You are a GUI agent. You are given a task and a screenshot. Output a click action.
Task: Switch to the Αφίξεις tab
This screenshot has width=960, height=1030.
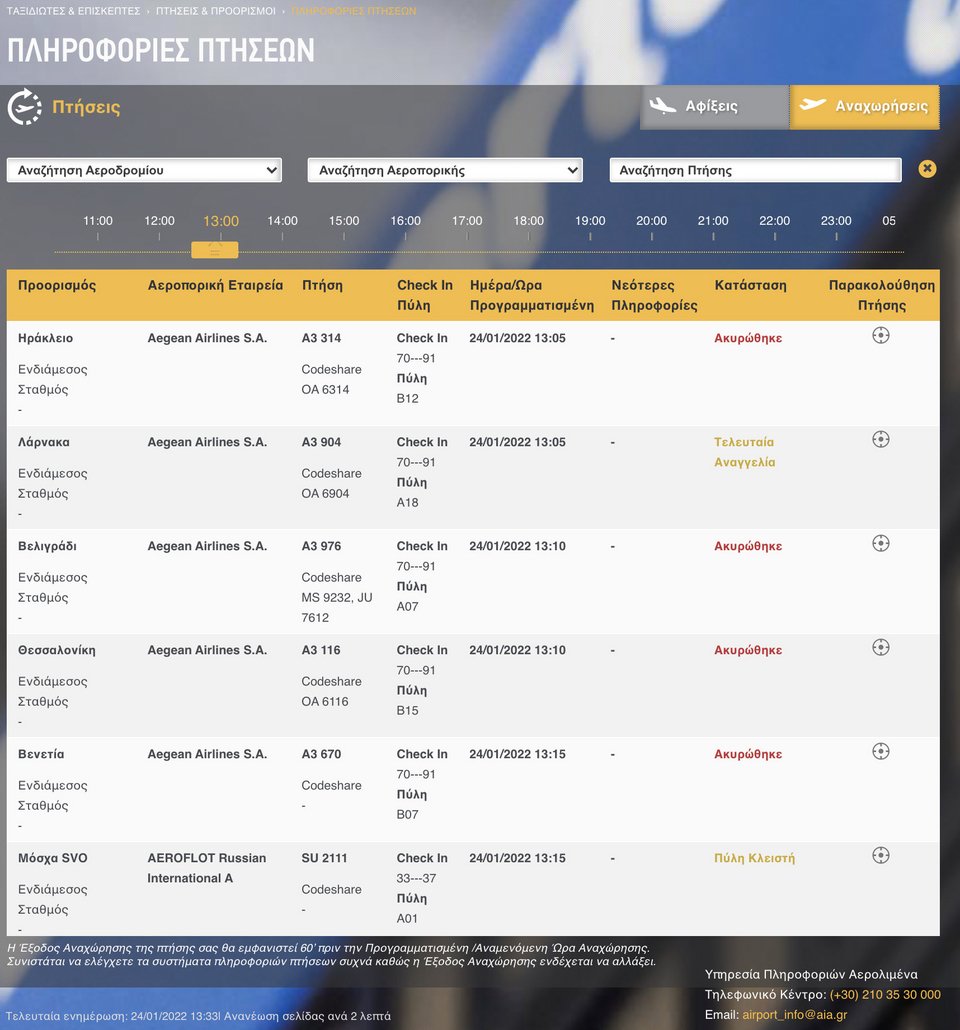tap(714, 106)
